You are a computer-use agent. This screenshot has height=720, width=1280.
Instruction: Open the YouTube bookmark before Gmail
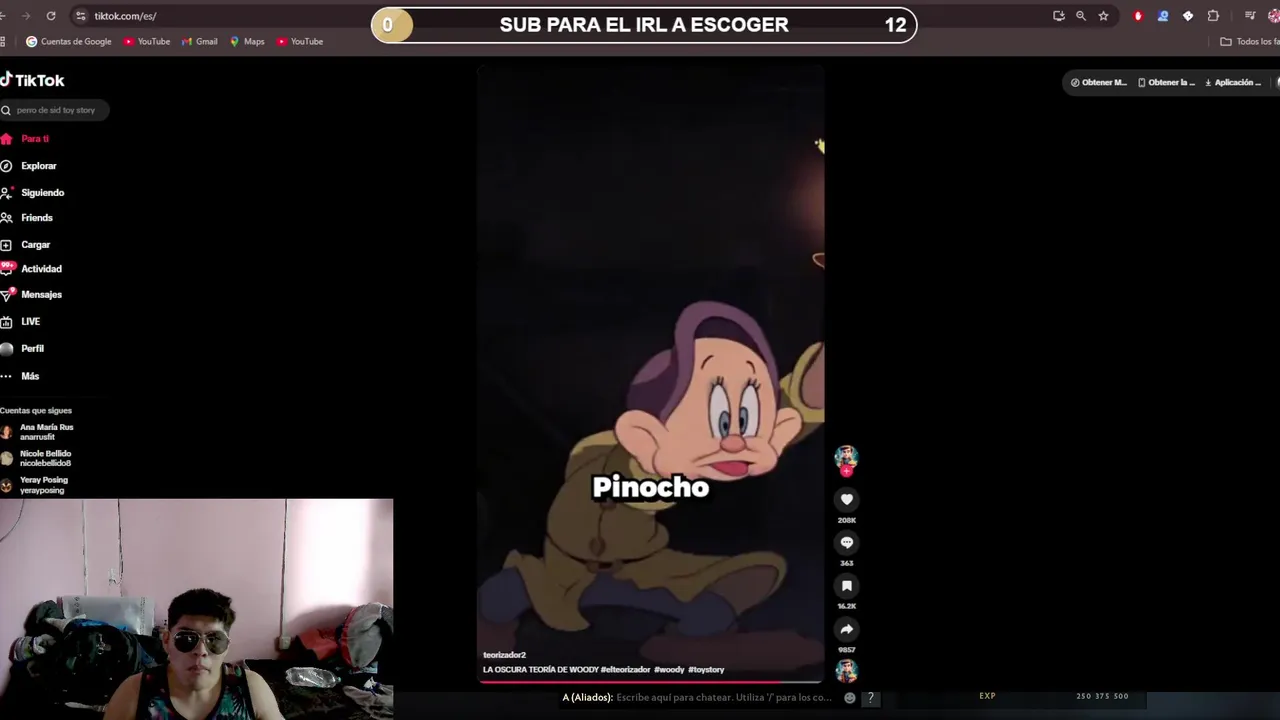[x=147, y=42]
